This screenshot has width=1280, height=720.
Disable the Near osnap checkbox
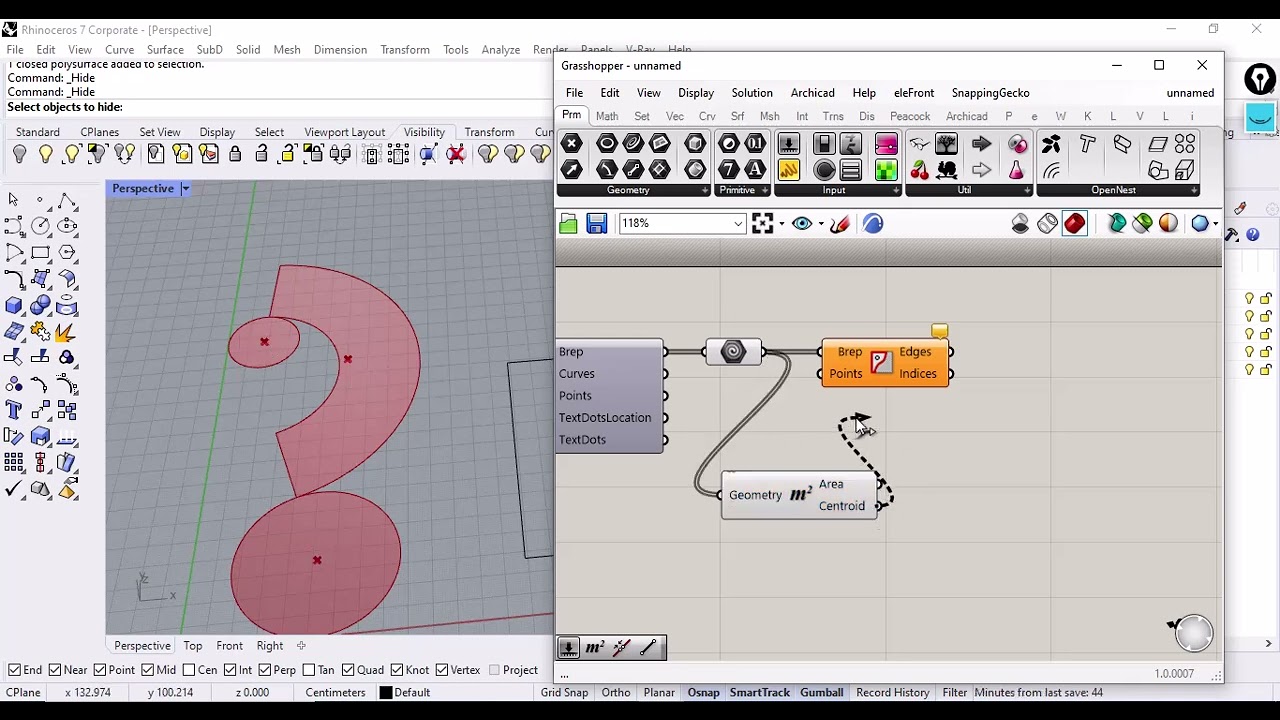coord(54,670)
